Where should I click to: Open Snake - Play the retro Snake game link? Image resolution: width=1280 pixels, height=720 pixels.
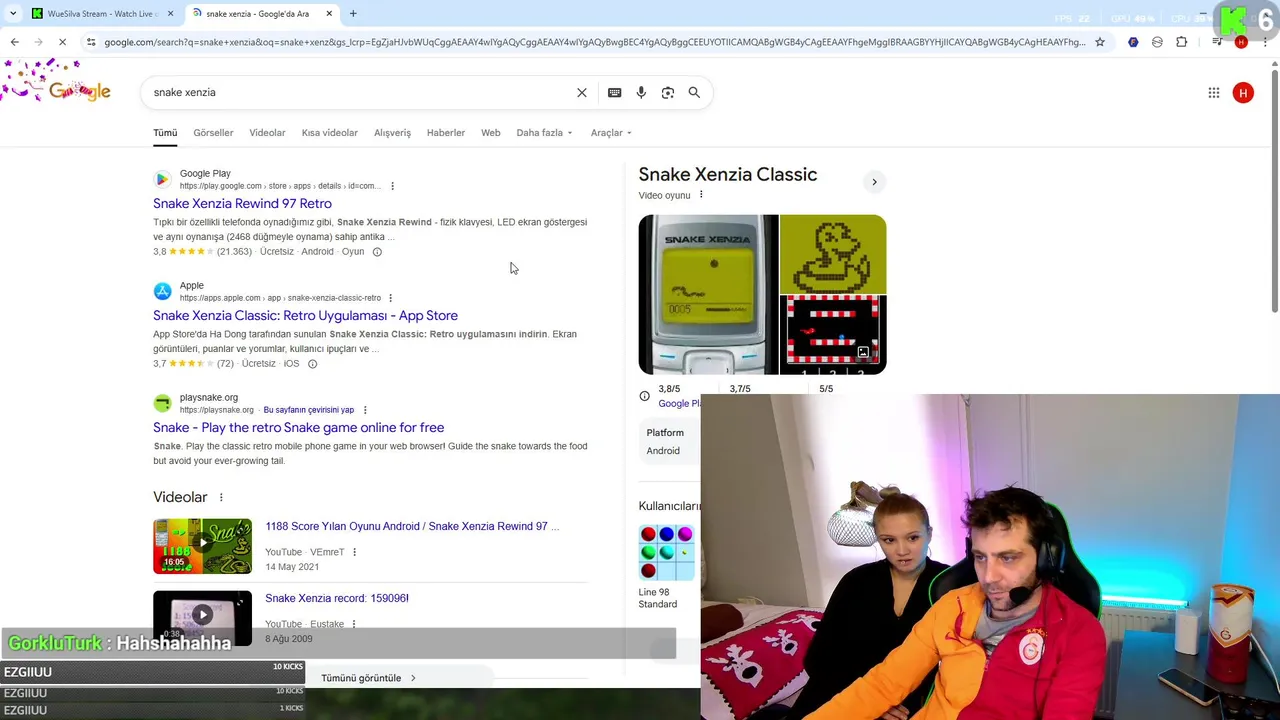[298, 427]
